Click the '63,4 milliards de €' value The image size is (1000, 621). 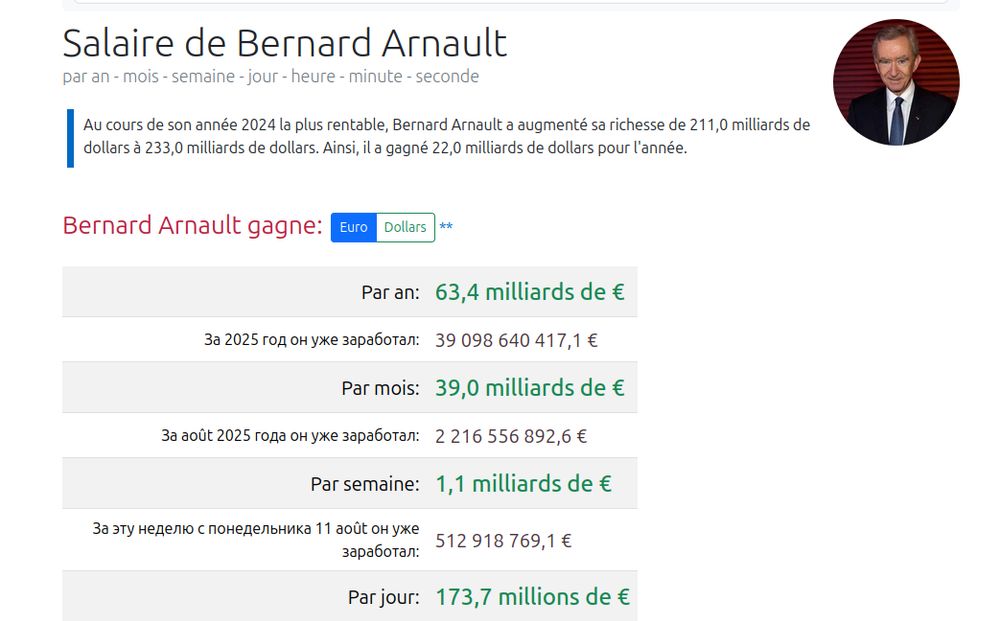tap(530, 292)
